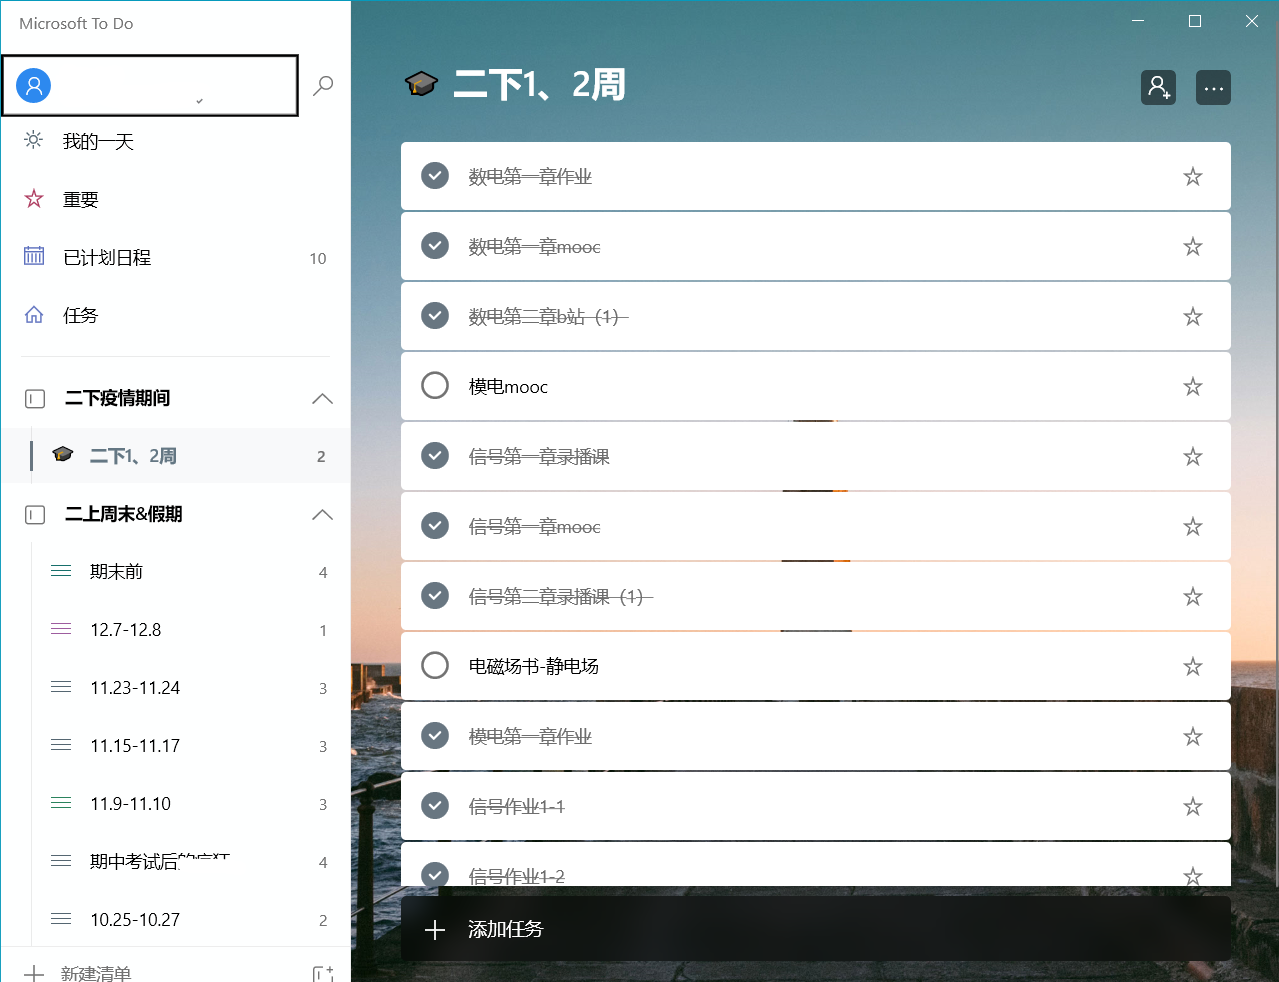Click 新建清单 to create a list
This screenshot has height=982, width=1279.
point(95,970)
